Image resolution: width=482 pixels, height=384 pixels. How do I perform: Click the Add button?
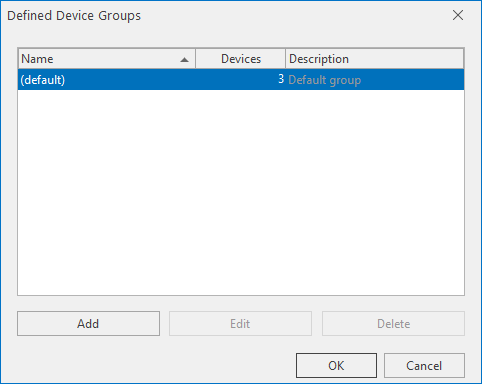88,324
